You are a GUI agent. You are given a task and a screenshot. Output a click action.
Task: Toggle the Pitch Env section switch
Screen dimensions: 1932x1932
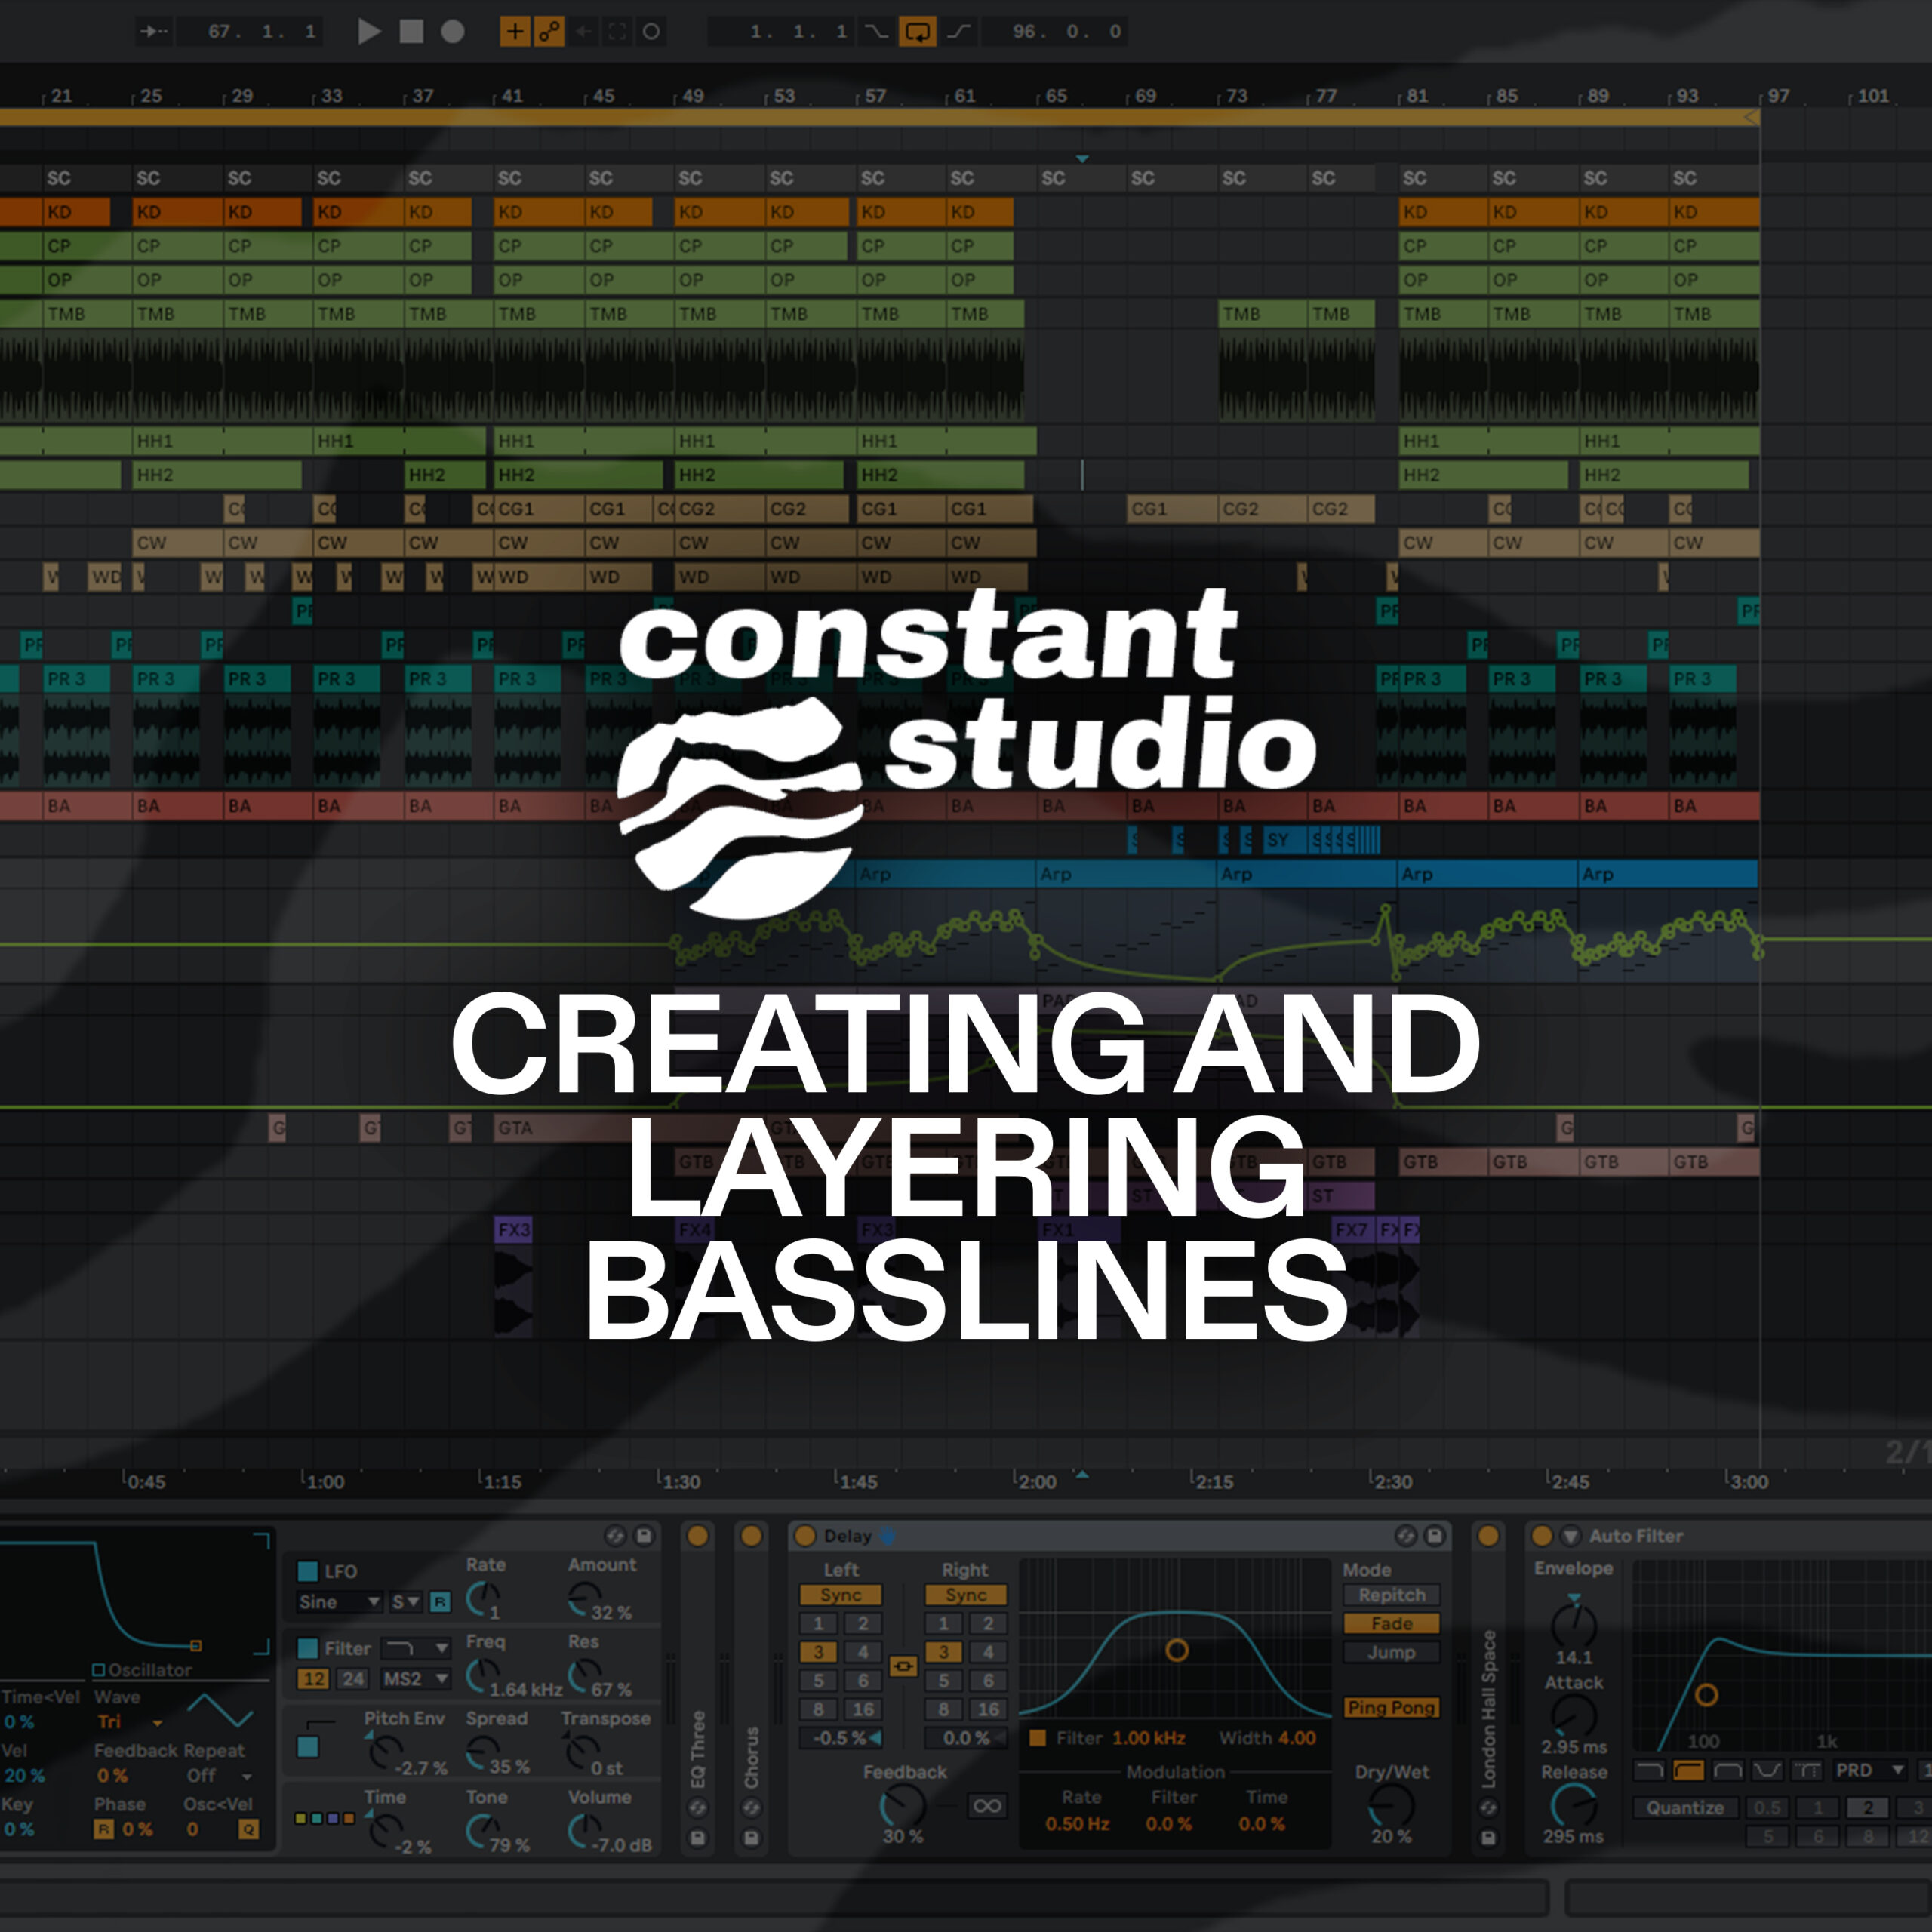click(x=308, y=1747)
